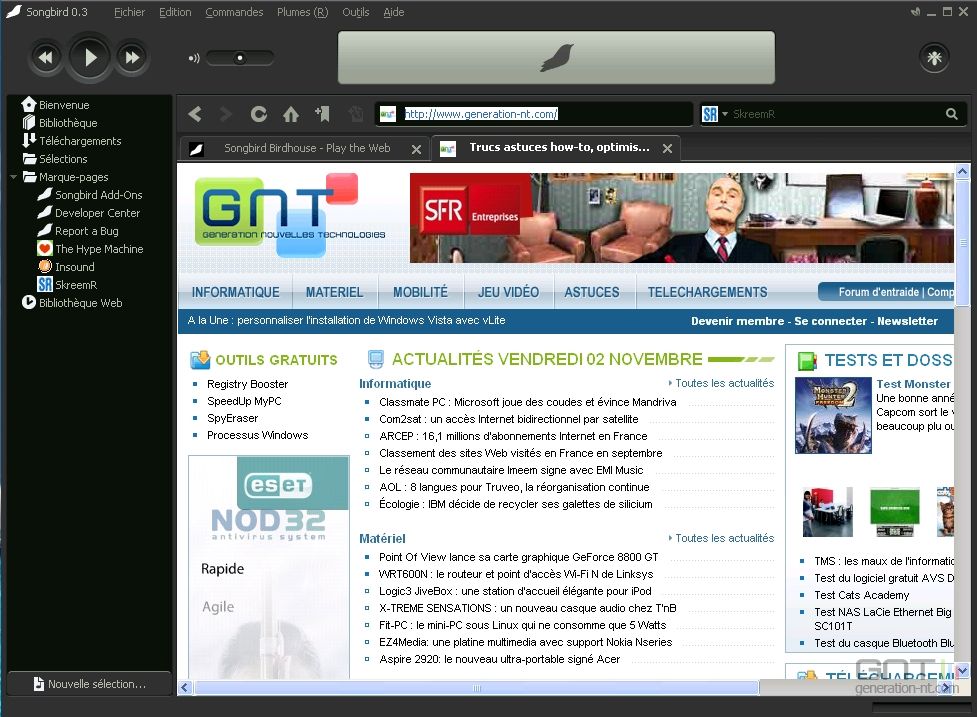Click the SFR Entreprises banner ad
The height and width of the screenshot is (717, 977).
(x=682, y=217)
